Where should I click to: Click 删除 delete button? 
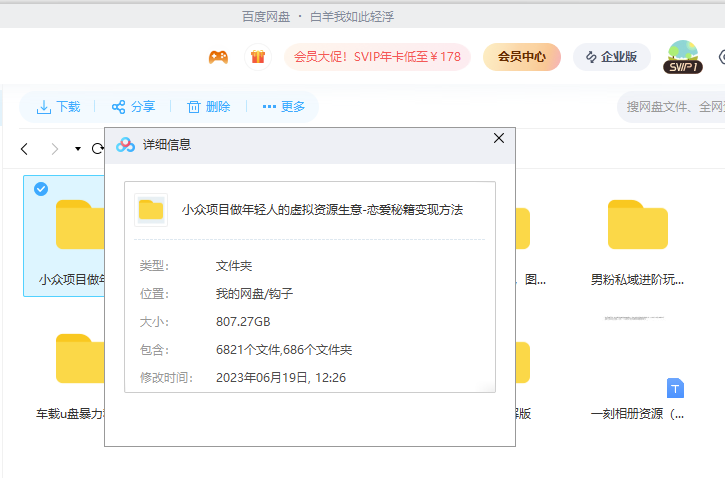[x=209, y=107]
